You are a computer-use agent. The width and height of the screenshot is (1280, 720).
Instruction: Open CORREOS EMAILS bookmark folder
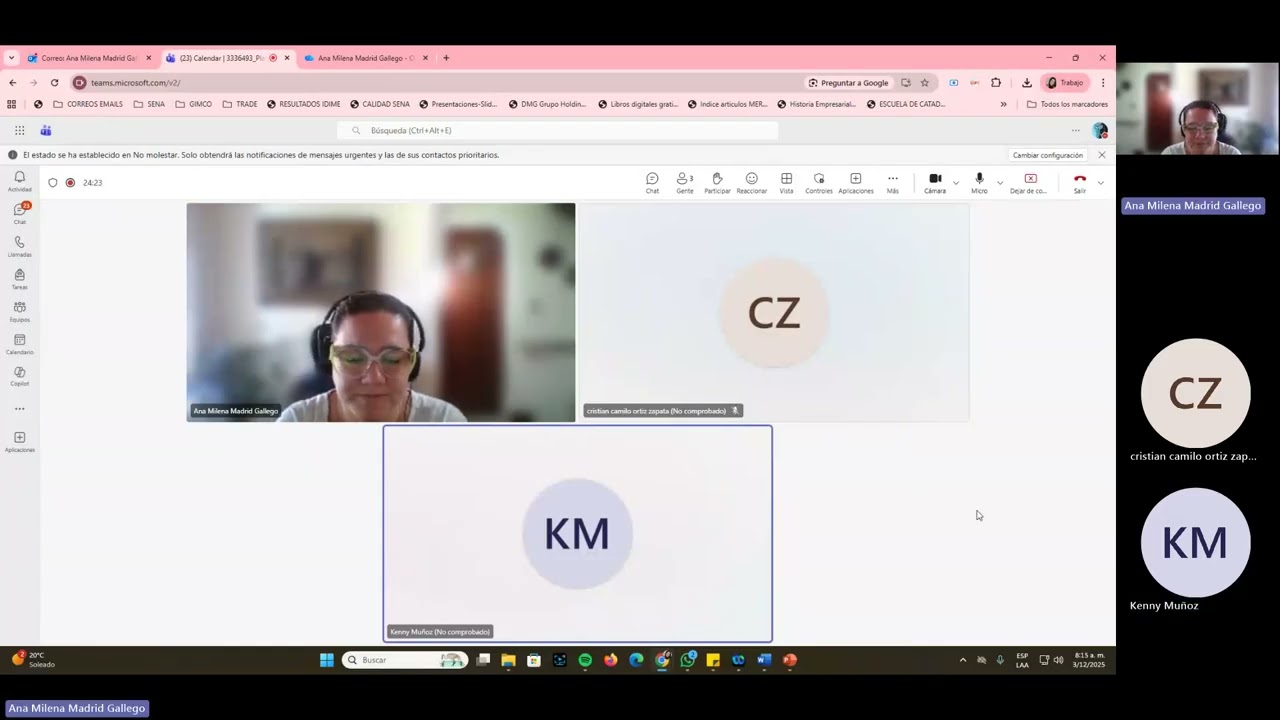(x=88, y=104)
